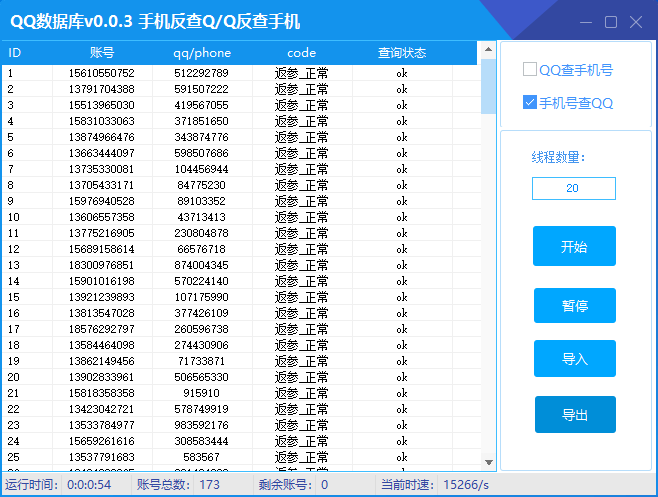Select account cell 13735330081
The height and width of the screenshot is (497, 658).
[102, 169]
